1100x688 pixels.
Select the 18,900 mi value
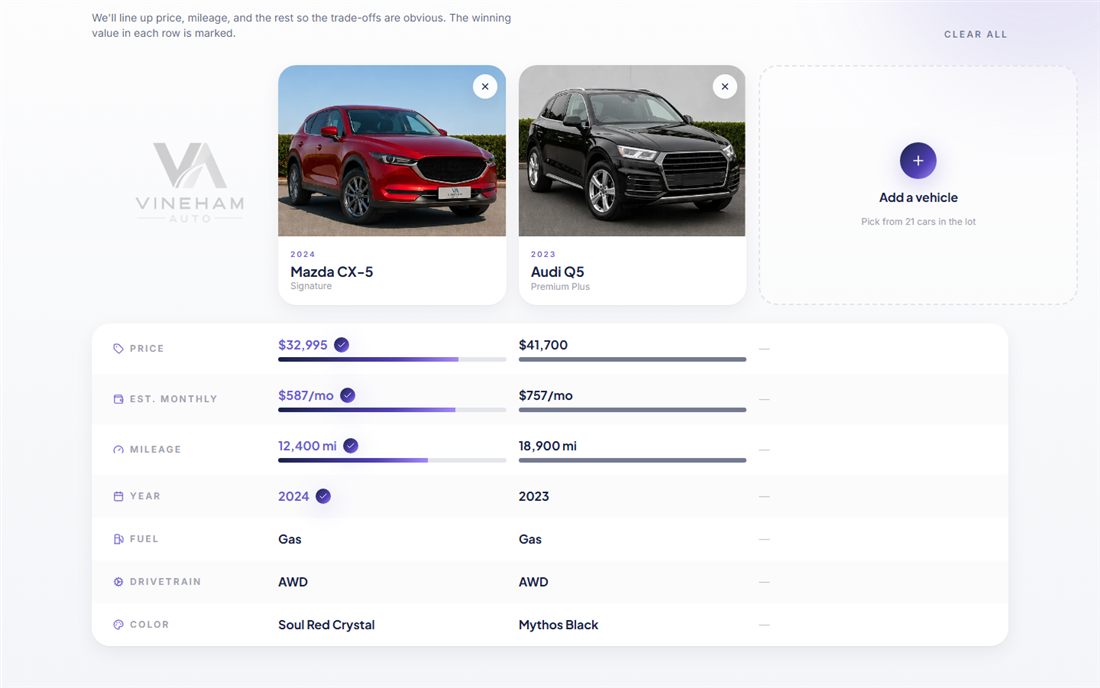pyautogui.click(x=547, y=445)
